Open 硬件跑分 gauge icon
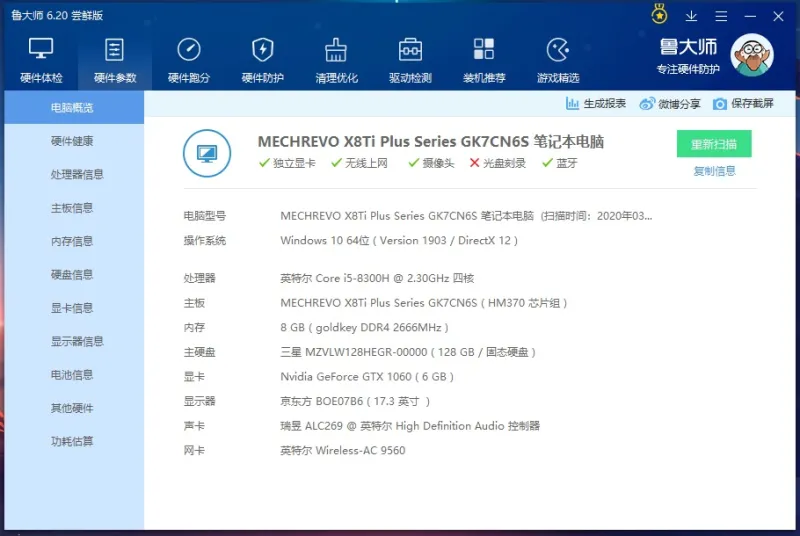The width and height of the screenshot is (800, 536). coord(189,49)
